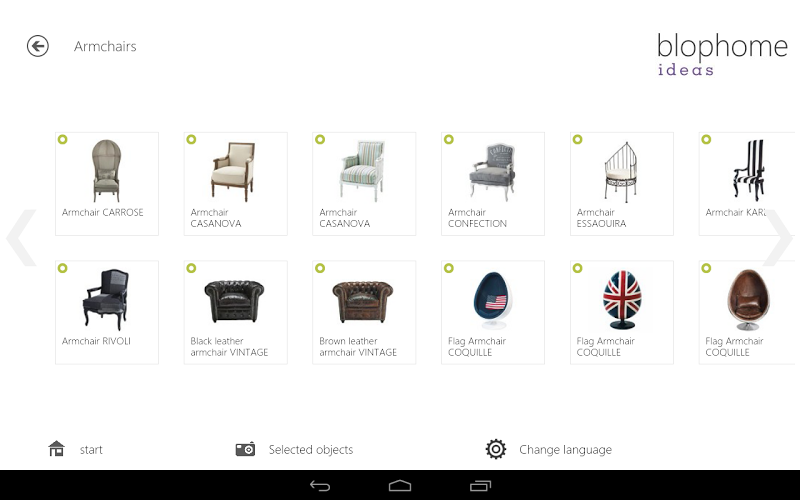Toggle selection circle on Armchair CONFECTION
This screenshot has width=800, height=500.
(448, 139)
